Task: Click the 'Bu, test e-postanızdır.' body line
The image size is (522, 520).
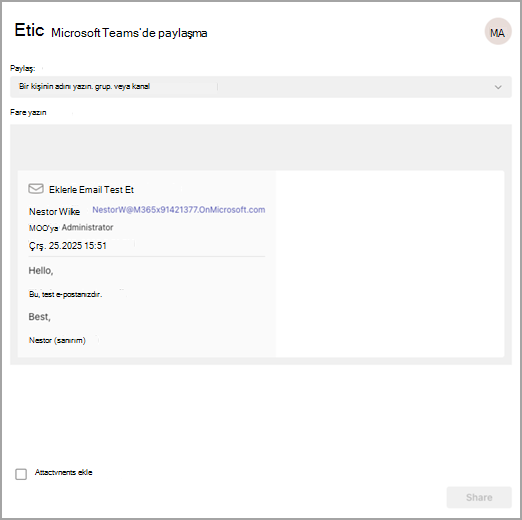Action: pyautogui.click(x=65, y=294)
